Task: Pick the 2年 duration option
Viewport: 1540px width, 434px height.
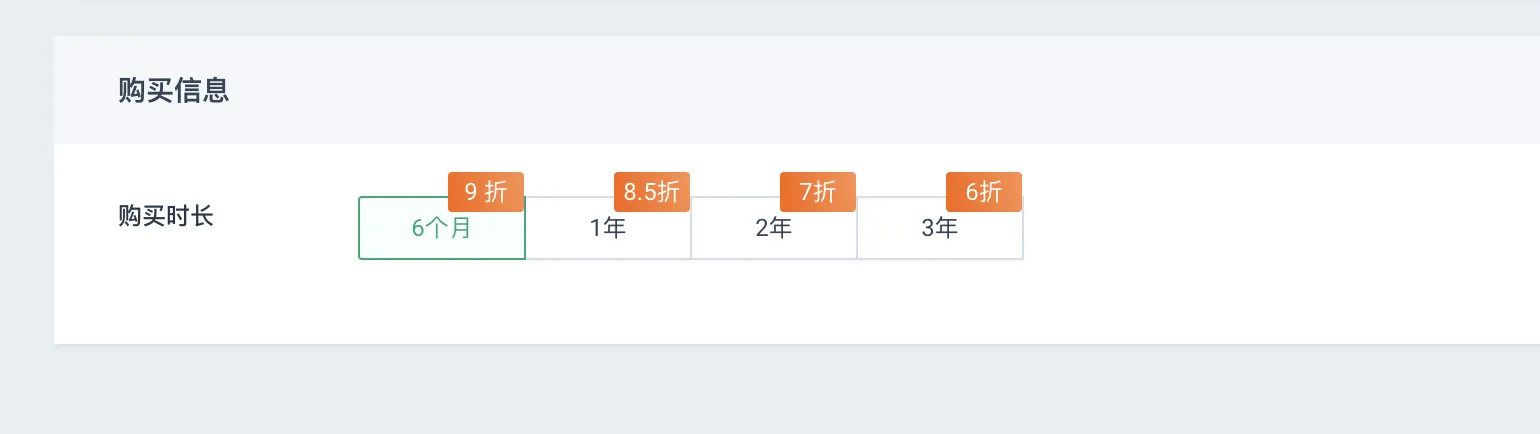Action: pos(774,228)
